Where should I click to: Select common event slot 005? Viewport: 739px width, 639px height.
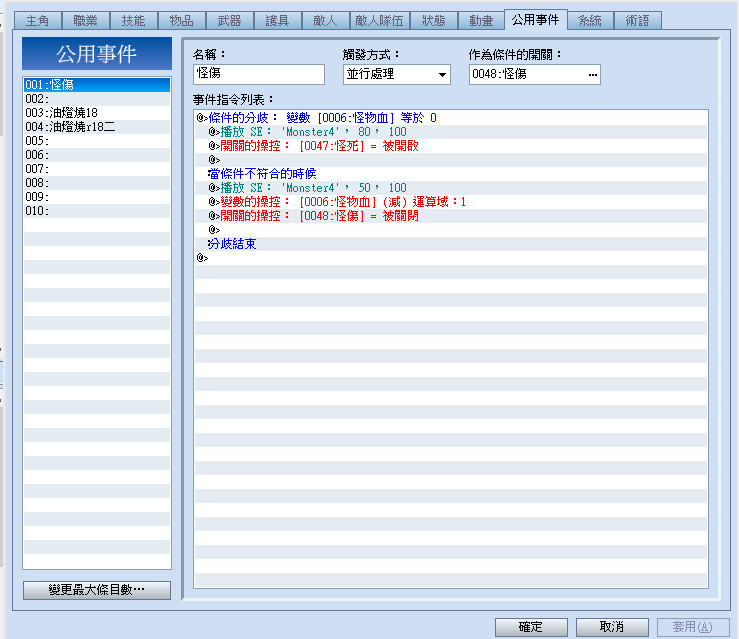[x=97, y=141]
